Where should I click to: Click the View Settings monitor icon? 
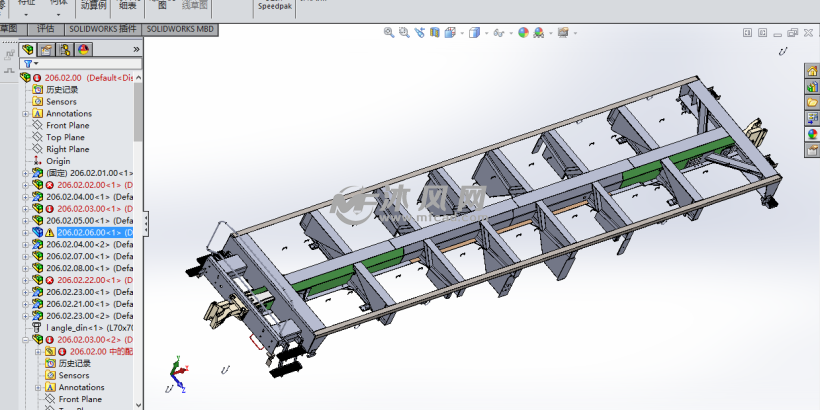coord(563,32)
